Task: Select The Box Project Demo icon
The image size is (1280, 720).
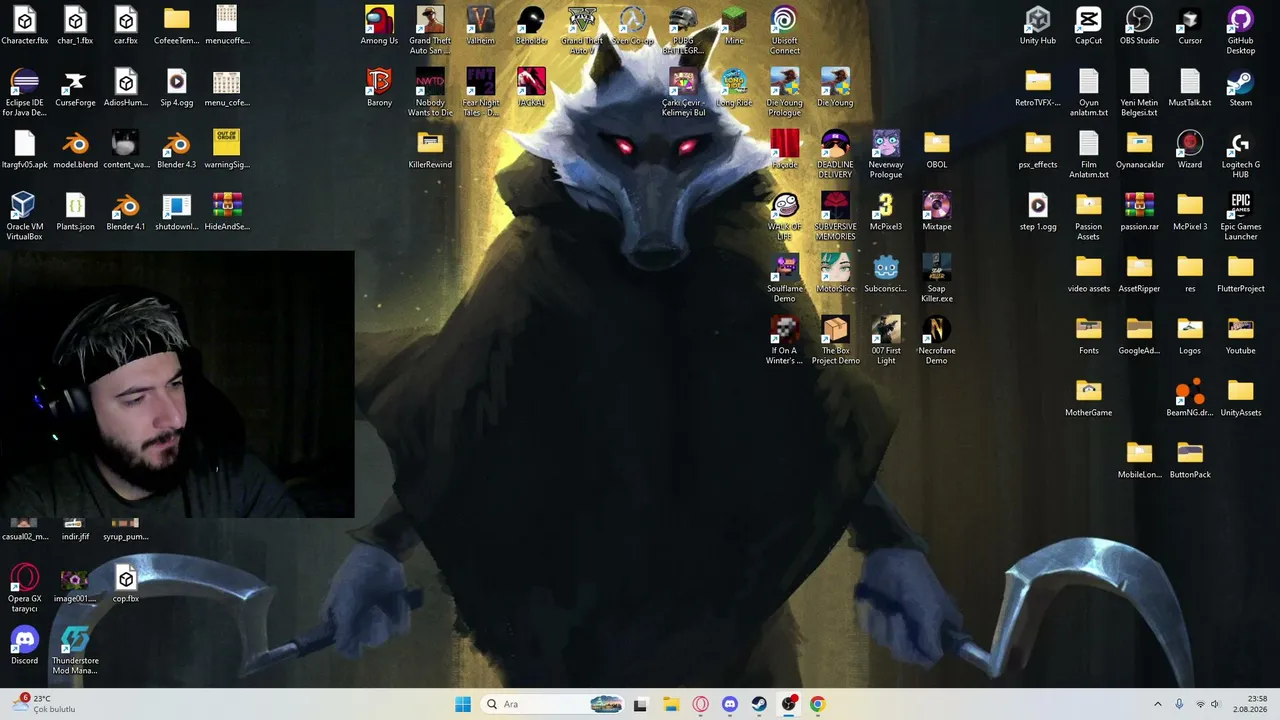Action: [x=835, y=340]
